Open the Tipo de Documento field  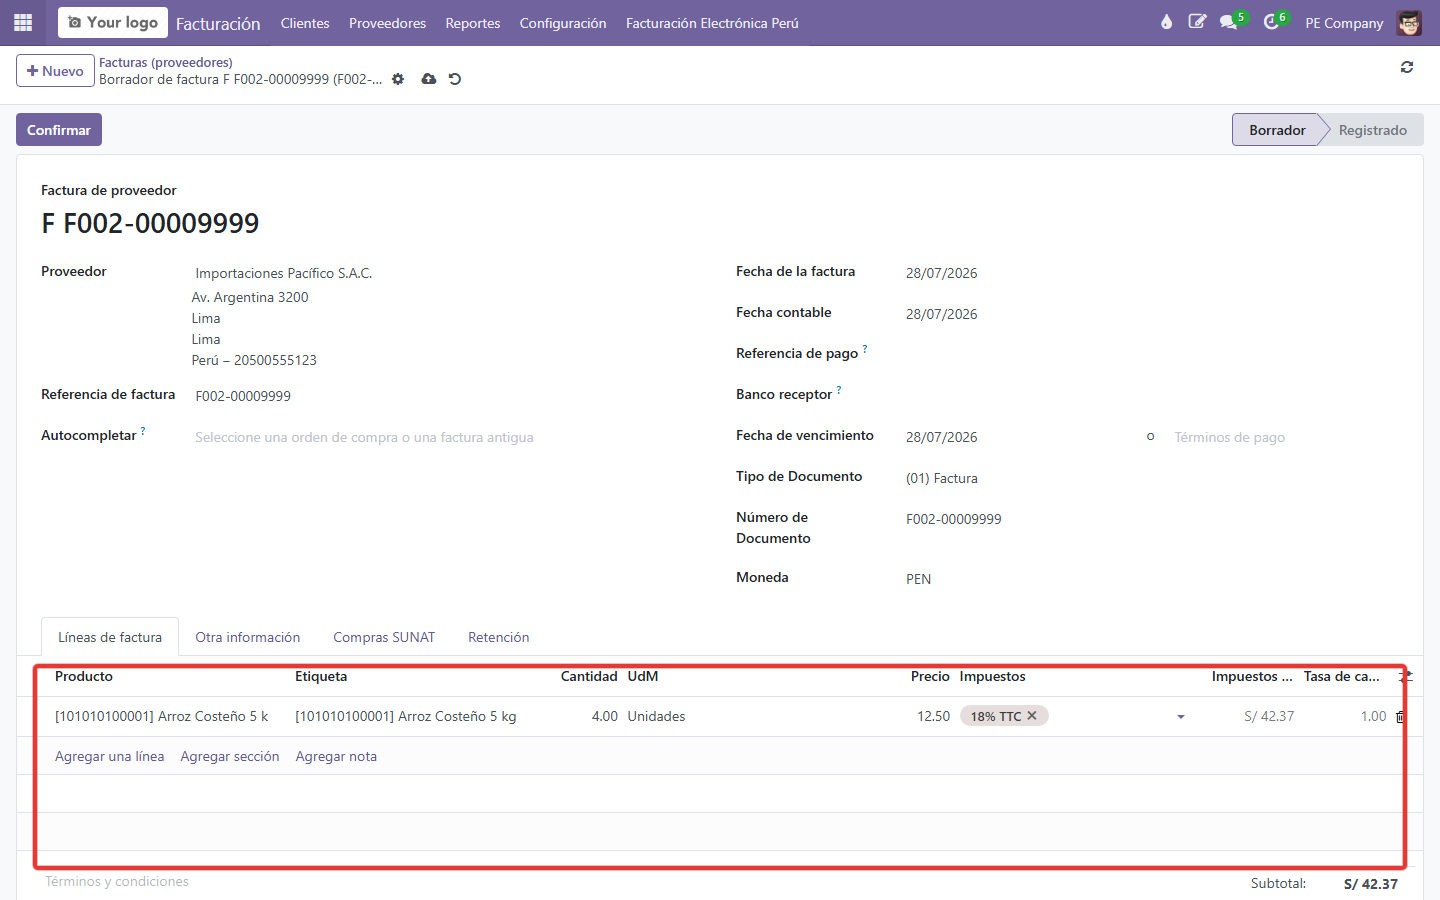click(x=1150, y=478)
